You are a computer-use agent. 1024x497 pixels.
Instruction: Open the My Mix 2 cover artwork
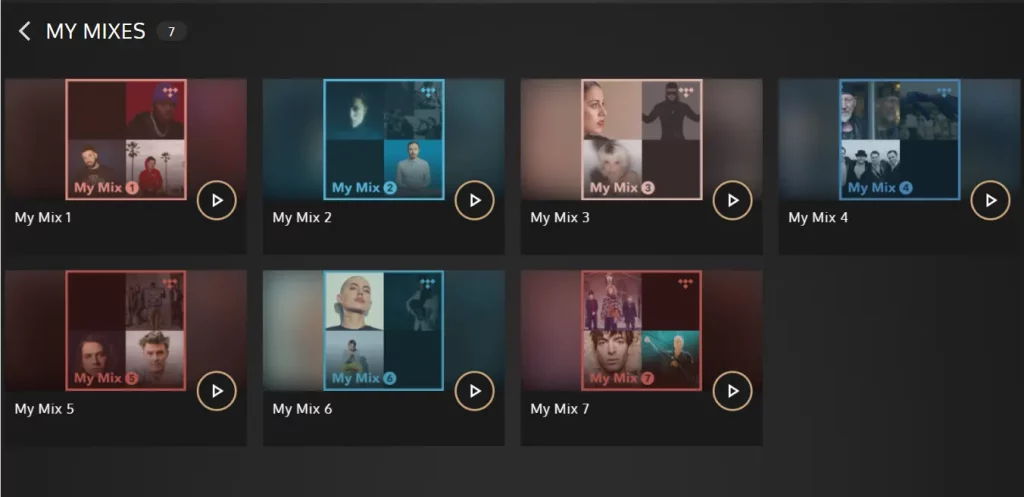[384, 140]
